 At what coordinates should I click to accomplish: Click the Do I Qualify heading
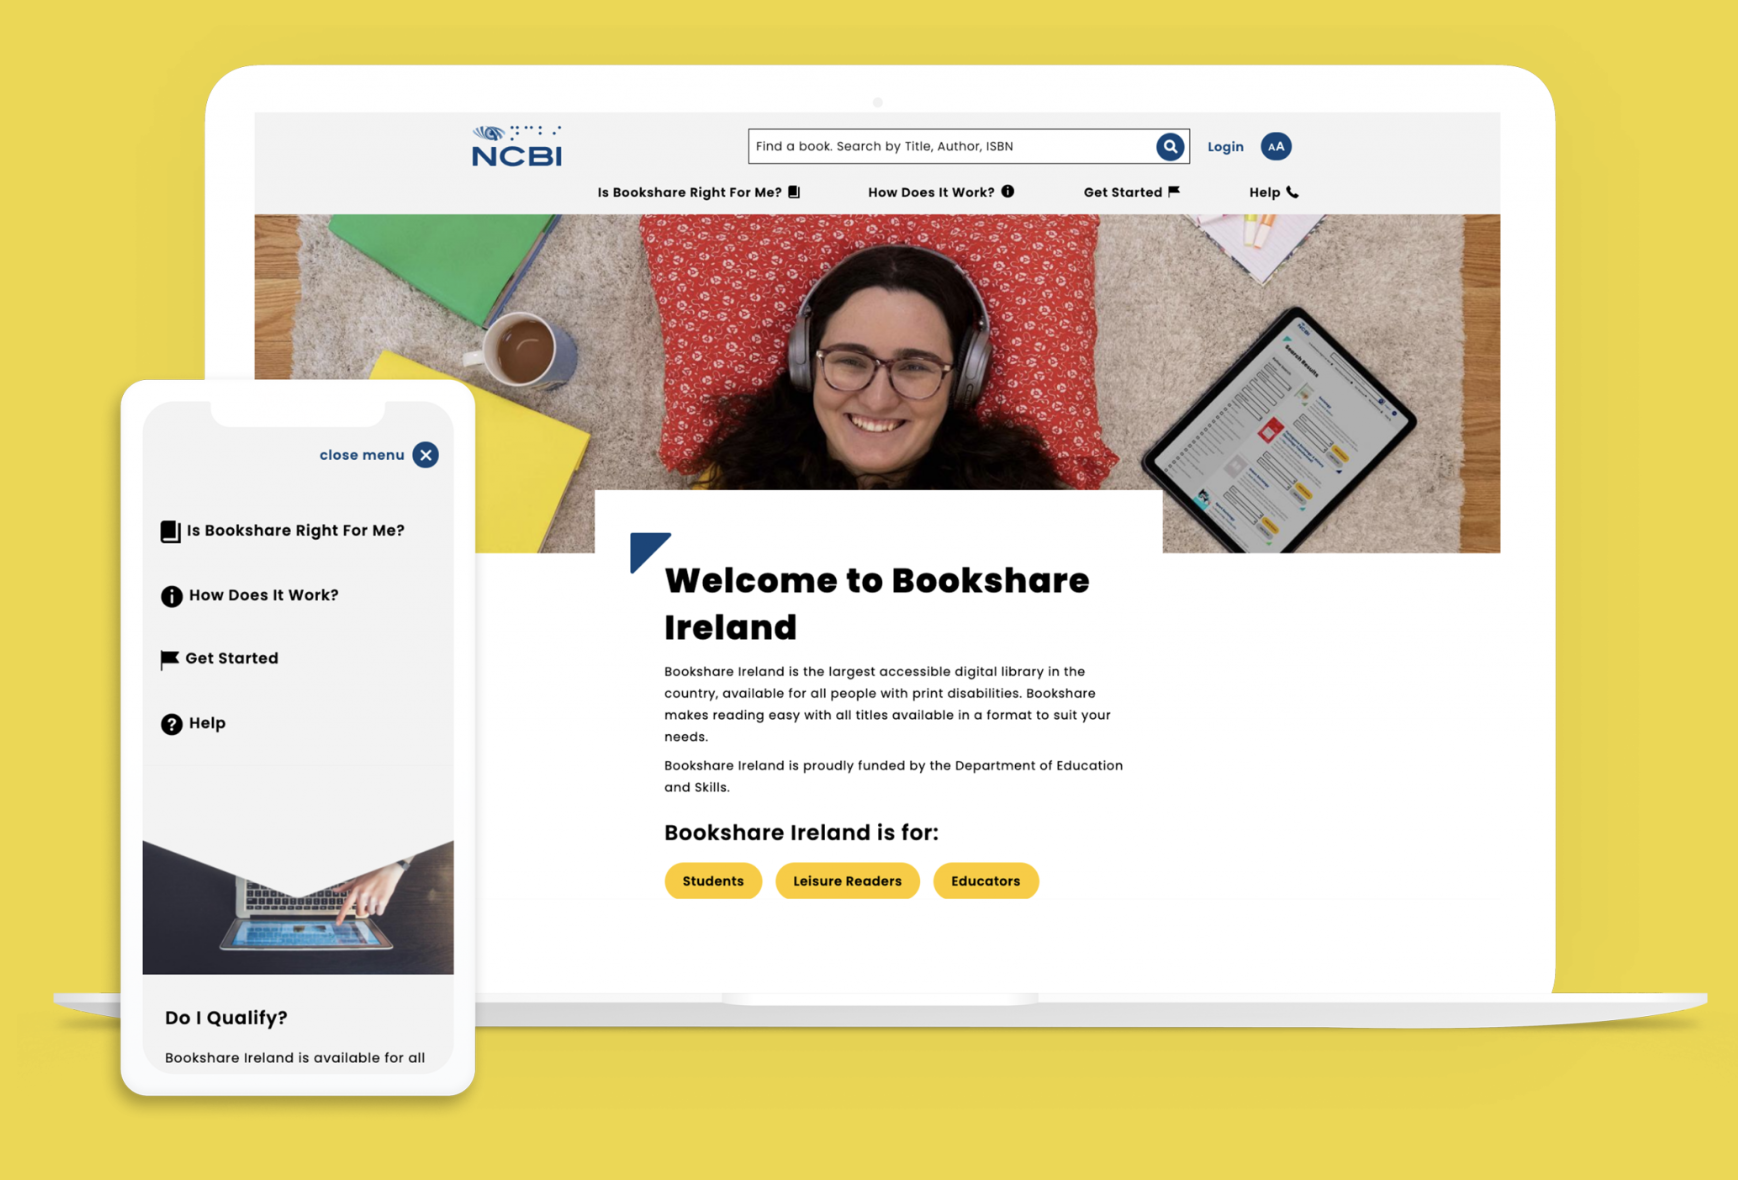tap(226, 1018)
